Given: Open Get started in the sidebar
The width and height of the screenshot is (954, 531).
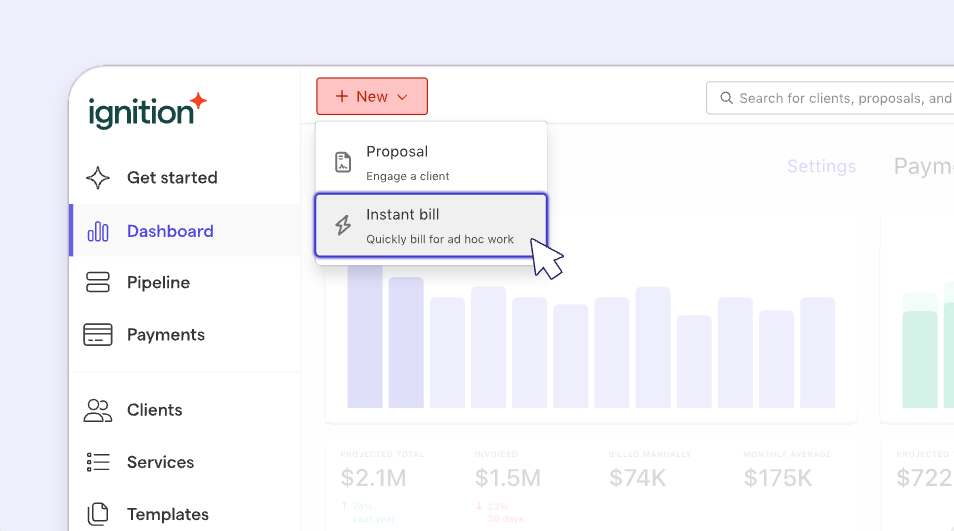Looking at the screenshot, I should pos(172,178).
